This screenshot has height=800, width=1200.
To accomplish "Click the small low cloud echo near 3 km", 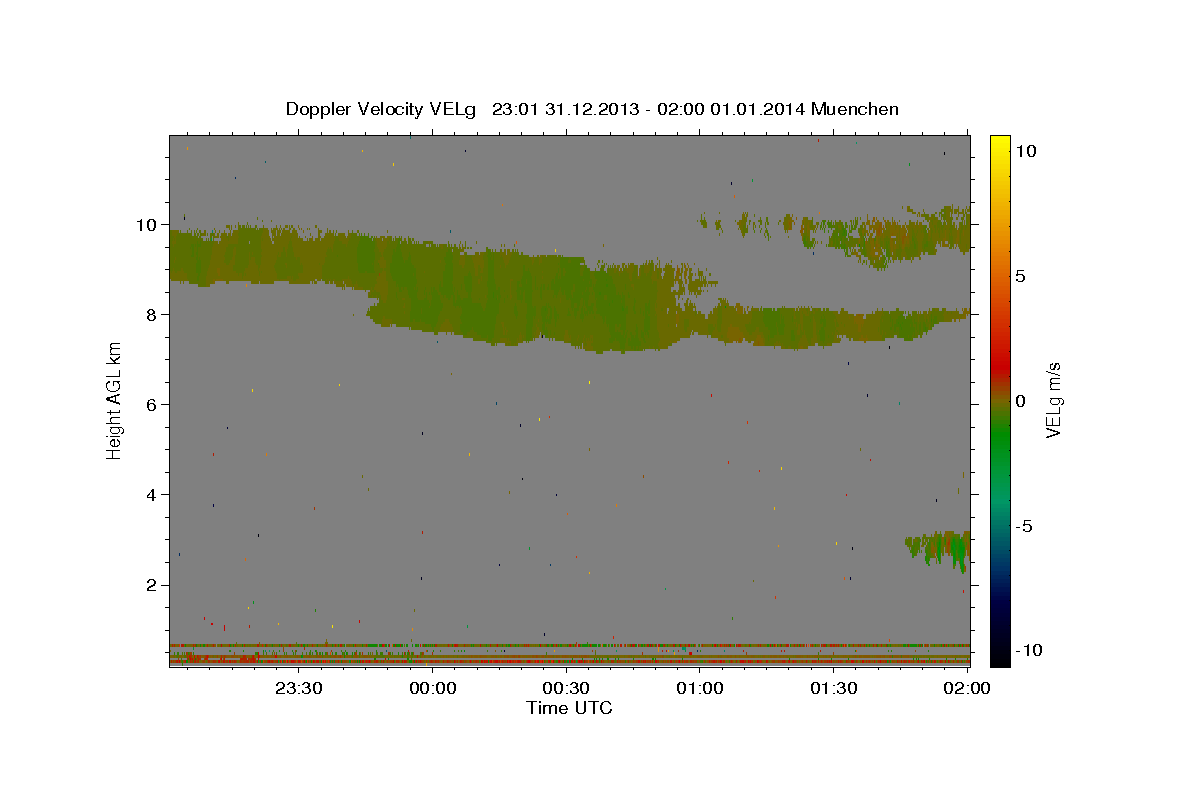I will pyautogui.click(x=938, y=550).
